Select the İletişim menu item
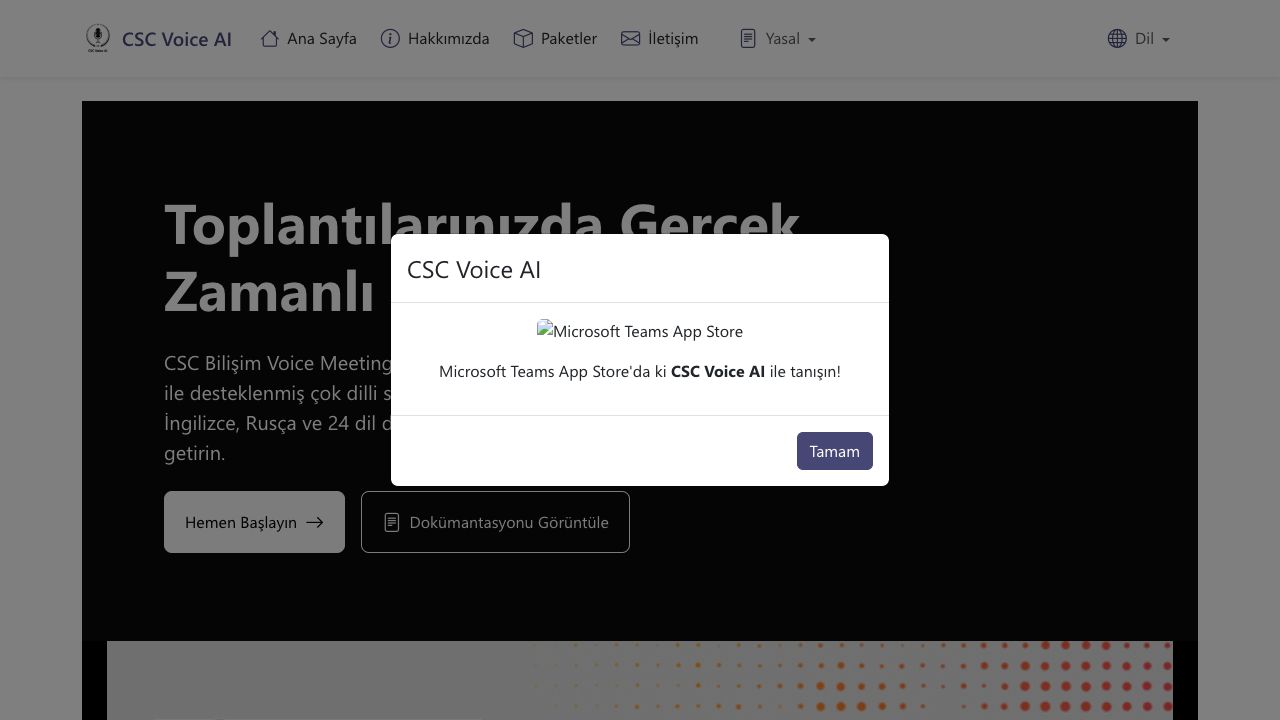The image size is (1280, 720). (673, 38)
